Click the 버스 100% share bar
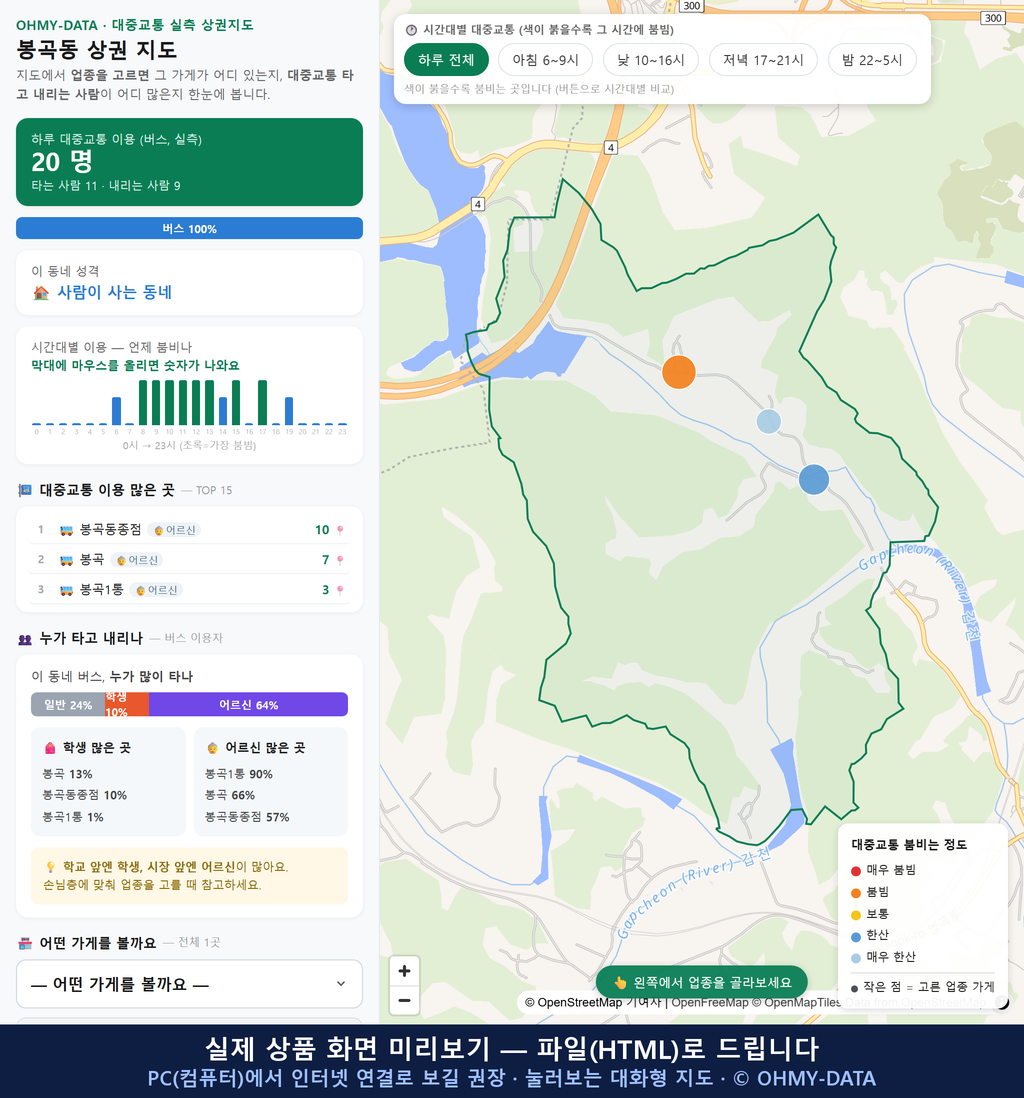Screen dimensions: 1024x1098 [x=189, y=228]
